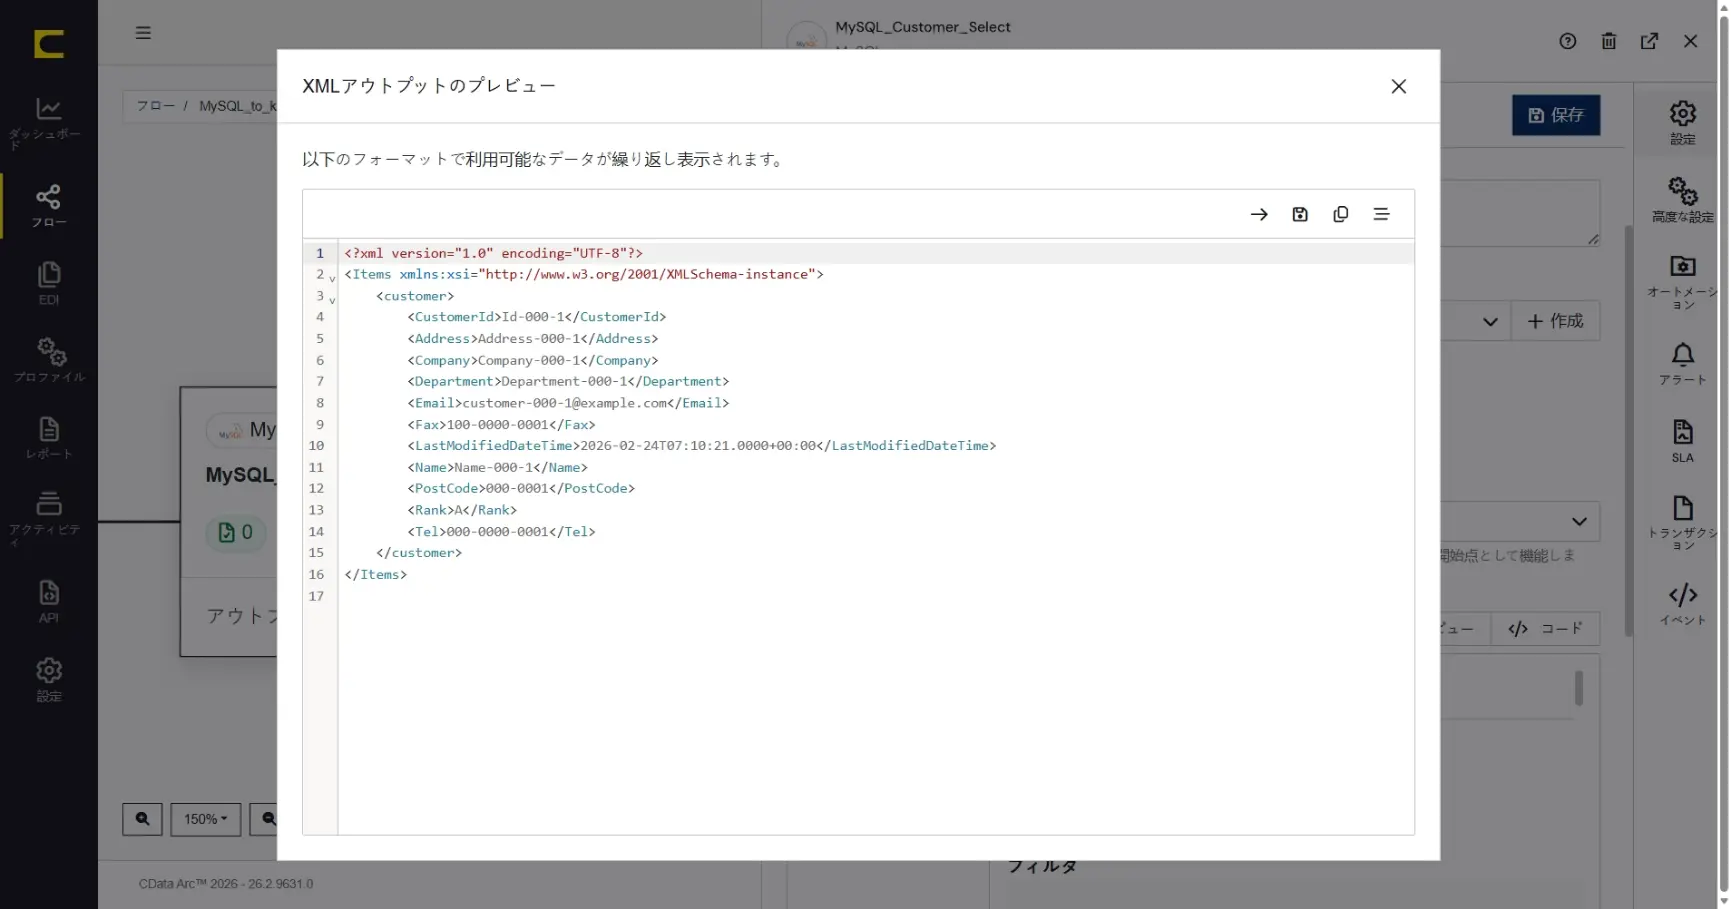This screenshot has width=1731, height=909.
Task: Open the Events (イベント) tab
Action: (1682, 604)
